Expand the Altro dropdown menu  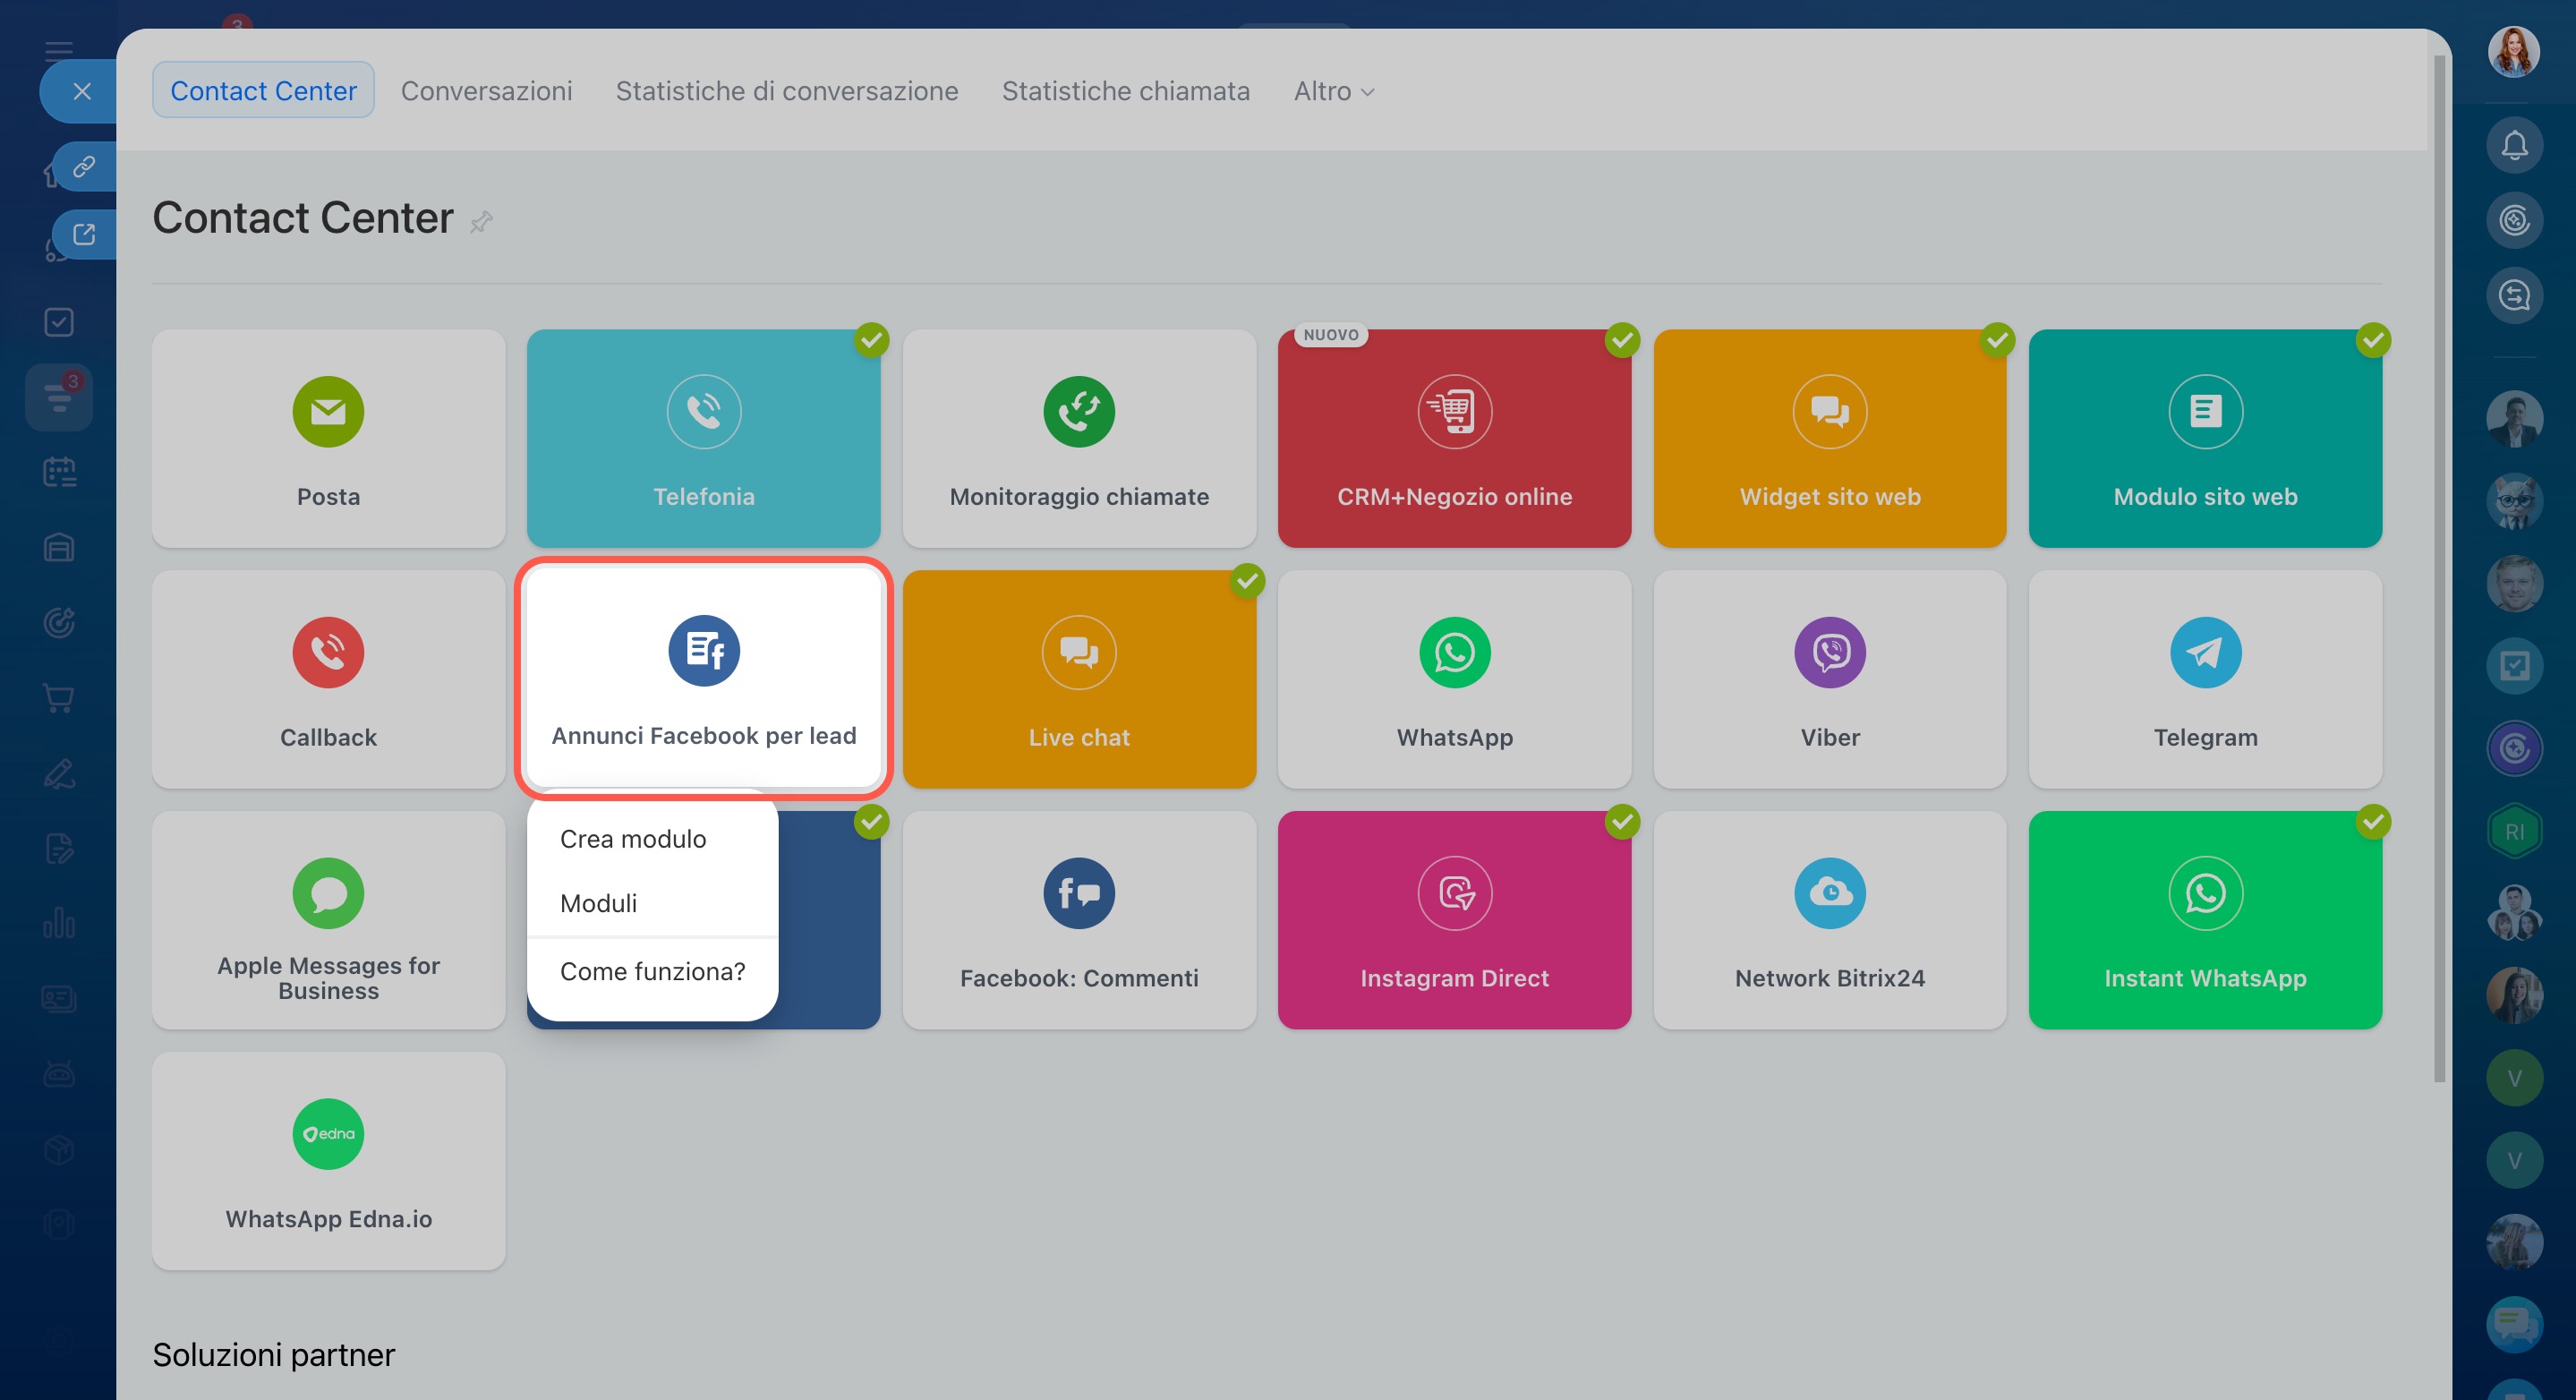pos(1333,91)
